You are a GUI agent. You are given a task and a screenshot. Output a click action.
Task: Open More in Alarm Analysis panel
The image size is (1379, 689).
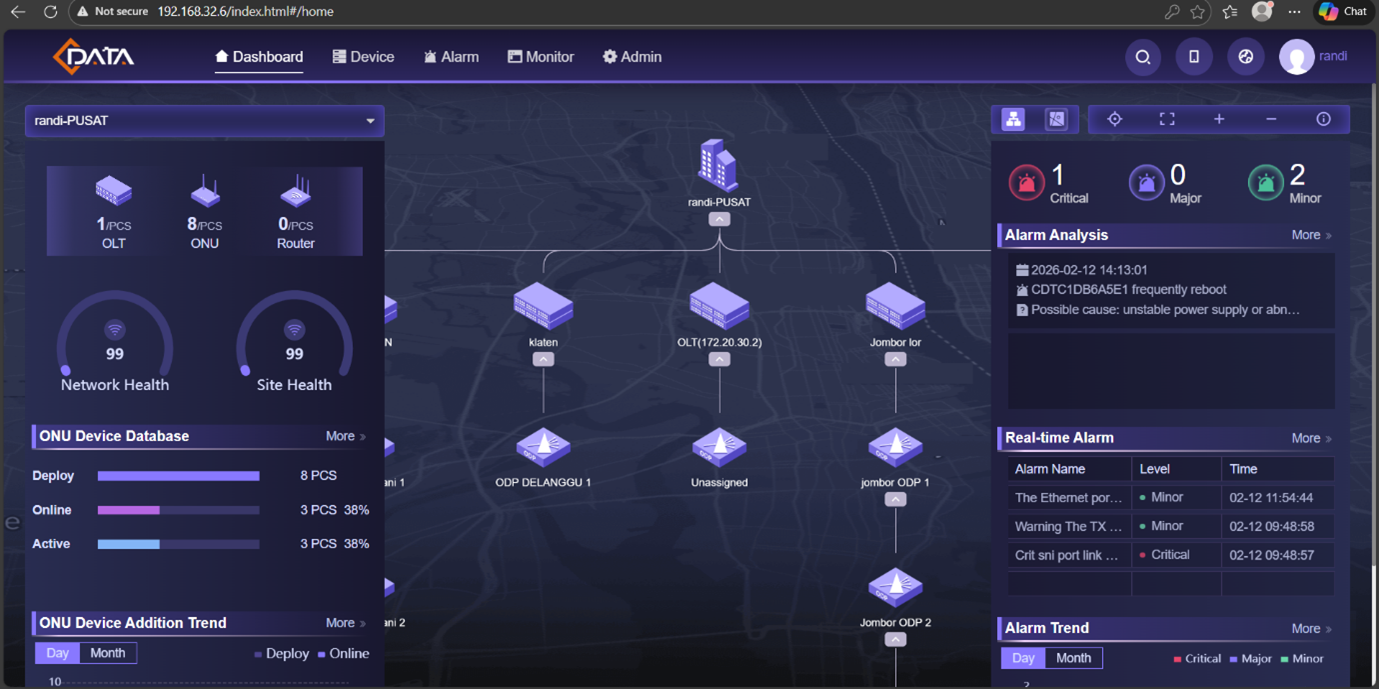(1310, 235)
